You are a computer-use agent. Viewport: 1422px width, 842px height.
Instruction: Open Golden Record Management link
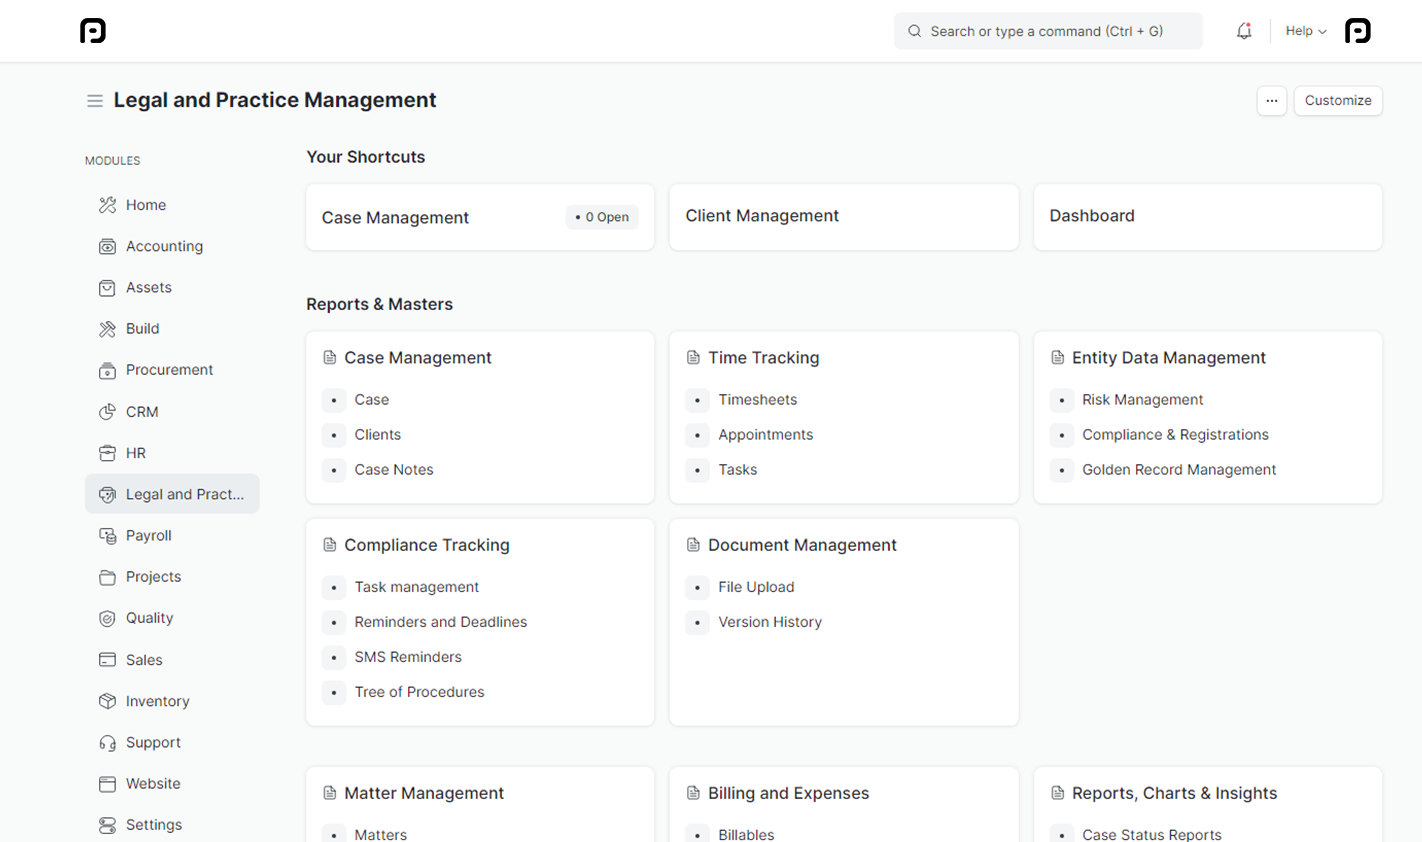[x=1178, y=470]
